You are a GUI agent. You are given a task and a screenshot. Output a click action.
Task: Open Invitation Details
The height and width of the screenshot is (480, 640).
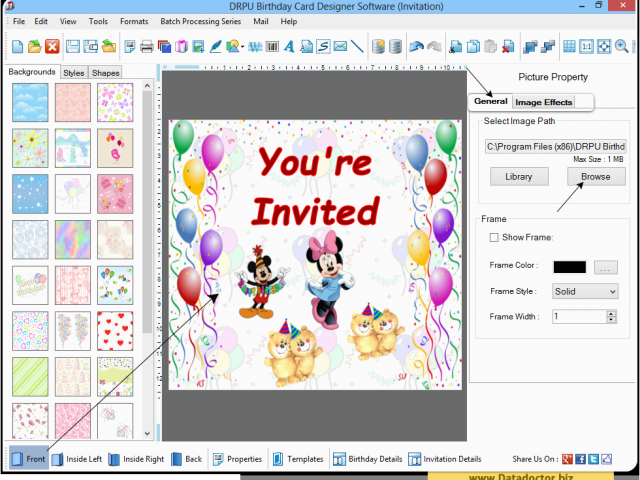[x=445, y=459]
